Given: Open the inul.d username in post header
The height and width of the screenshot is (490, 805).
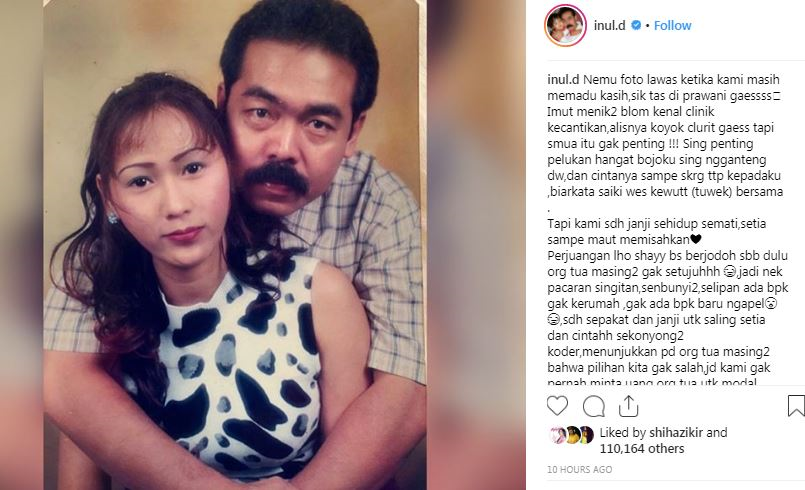Looking at the screenshot, I should [609, 25].
